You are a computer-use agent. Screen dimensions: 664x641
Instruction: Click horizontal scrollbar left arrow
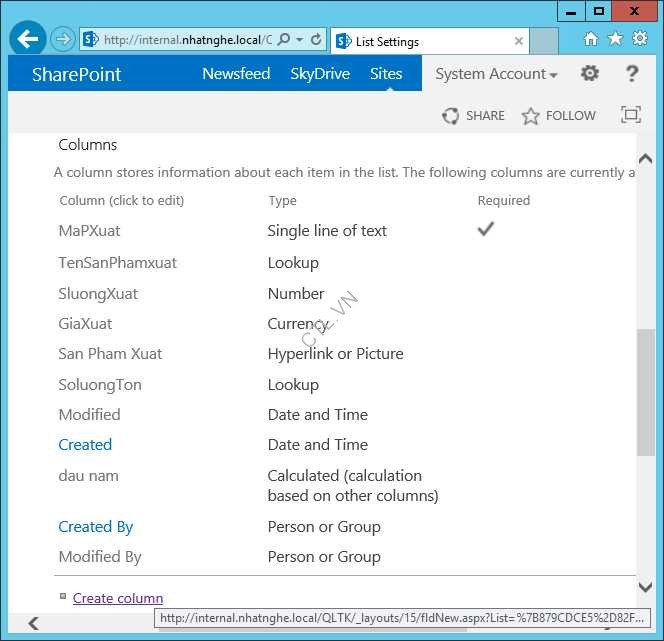[x=33, y=623]
